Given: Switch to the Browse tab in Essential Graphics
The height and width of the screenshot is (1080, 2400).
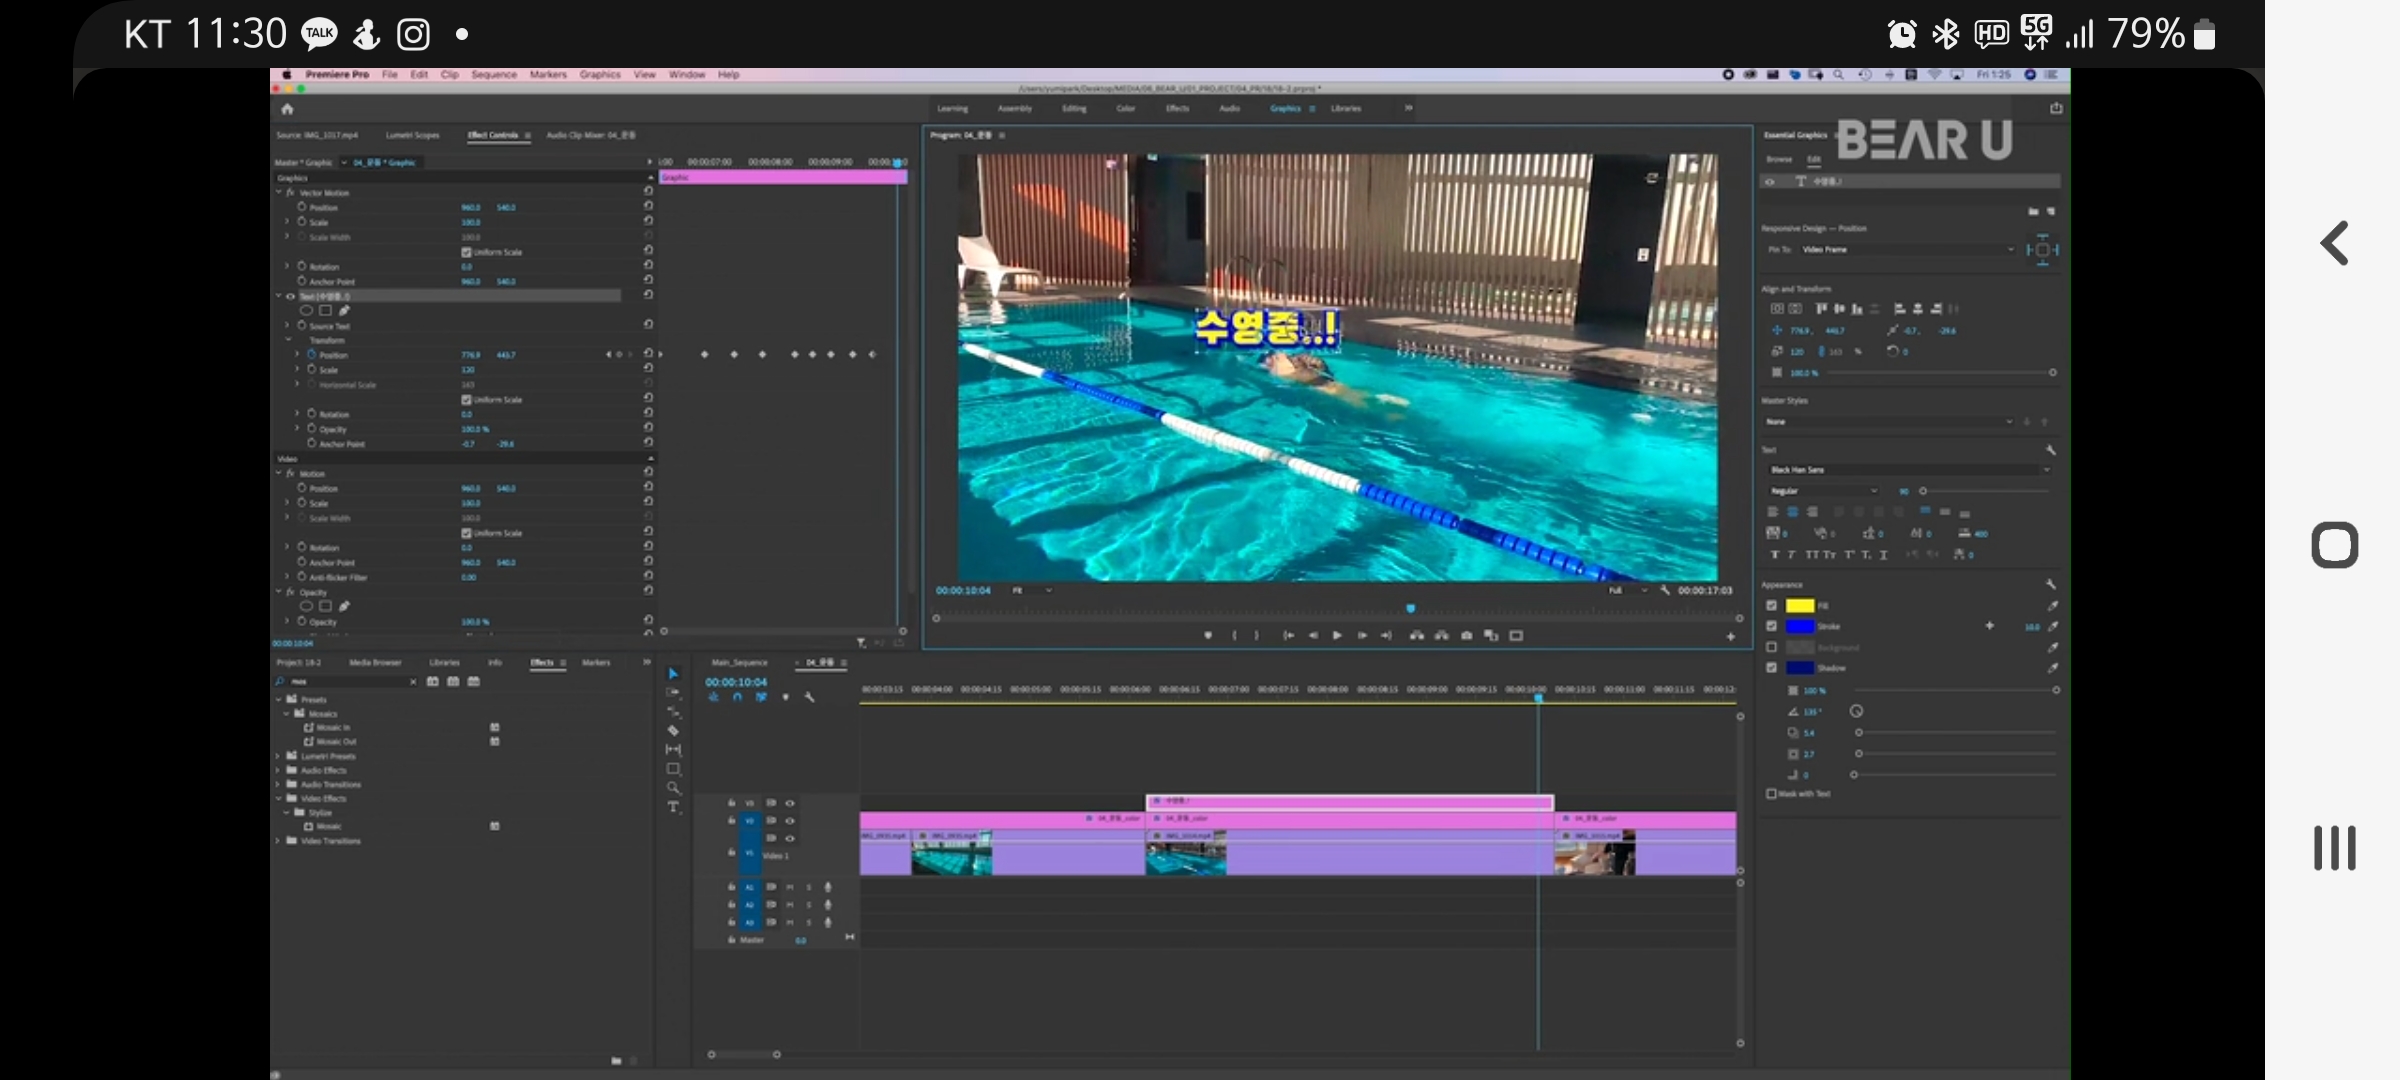Looking at the screenshot, I should click(x=1779, y=160).
